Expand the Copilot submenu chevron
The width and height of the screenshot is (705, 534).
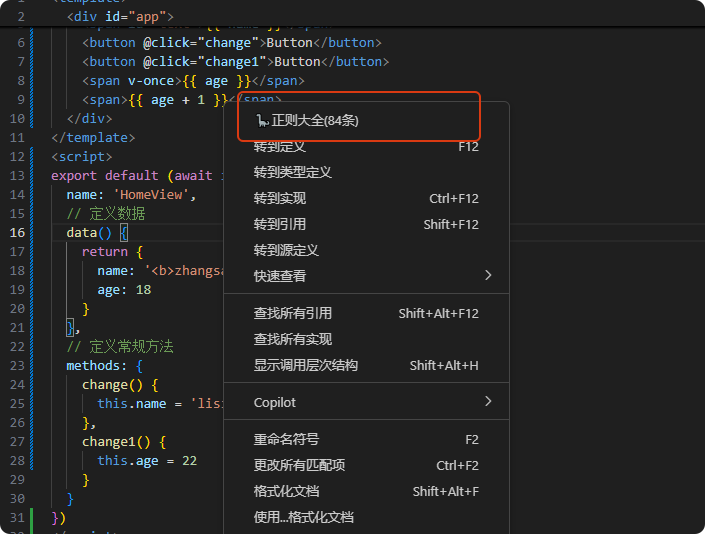click(x=488, y=402)
